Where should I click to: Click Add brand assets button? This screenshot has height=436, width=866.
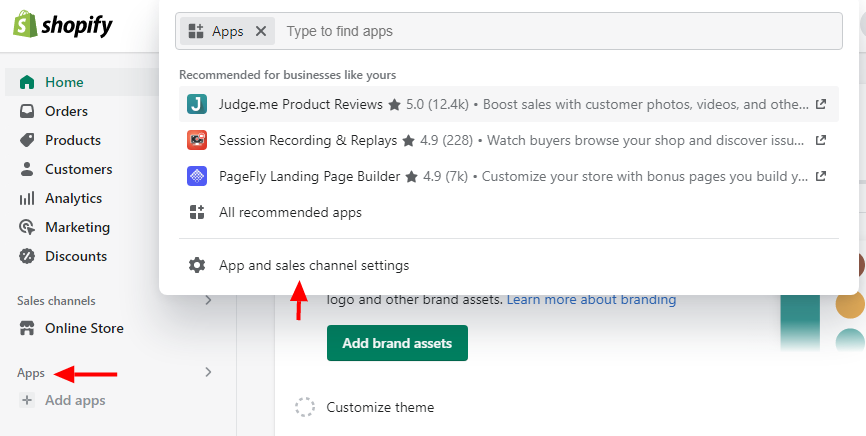397,343
